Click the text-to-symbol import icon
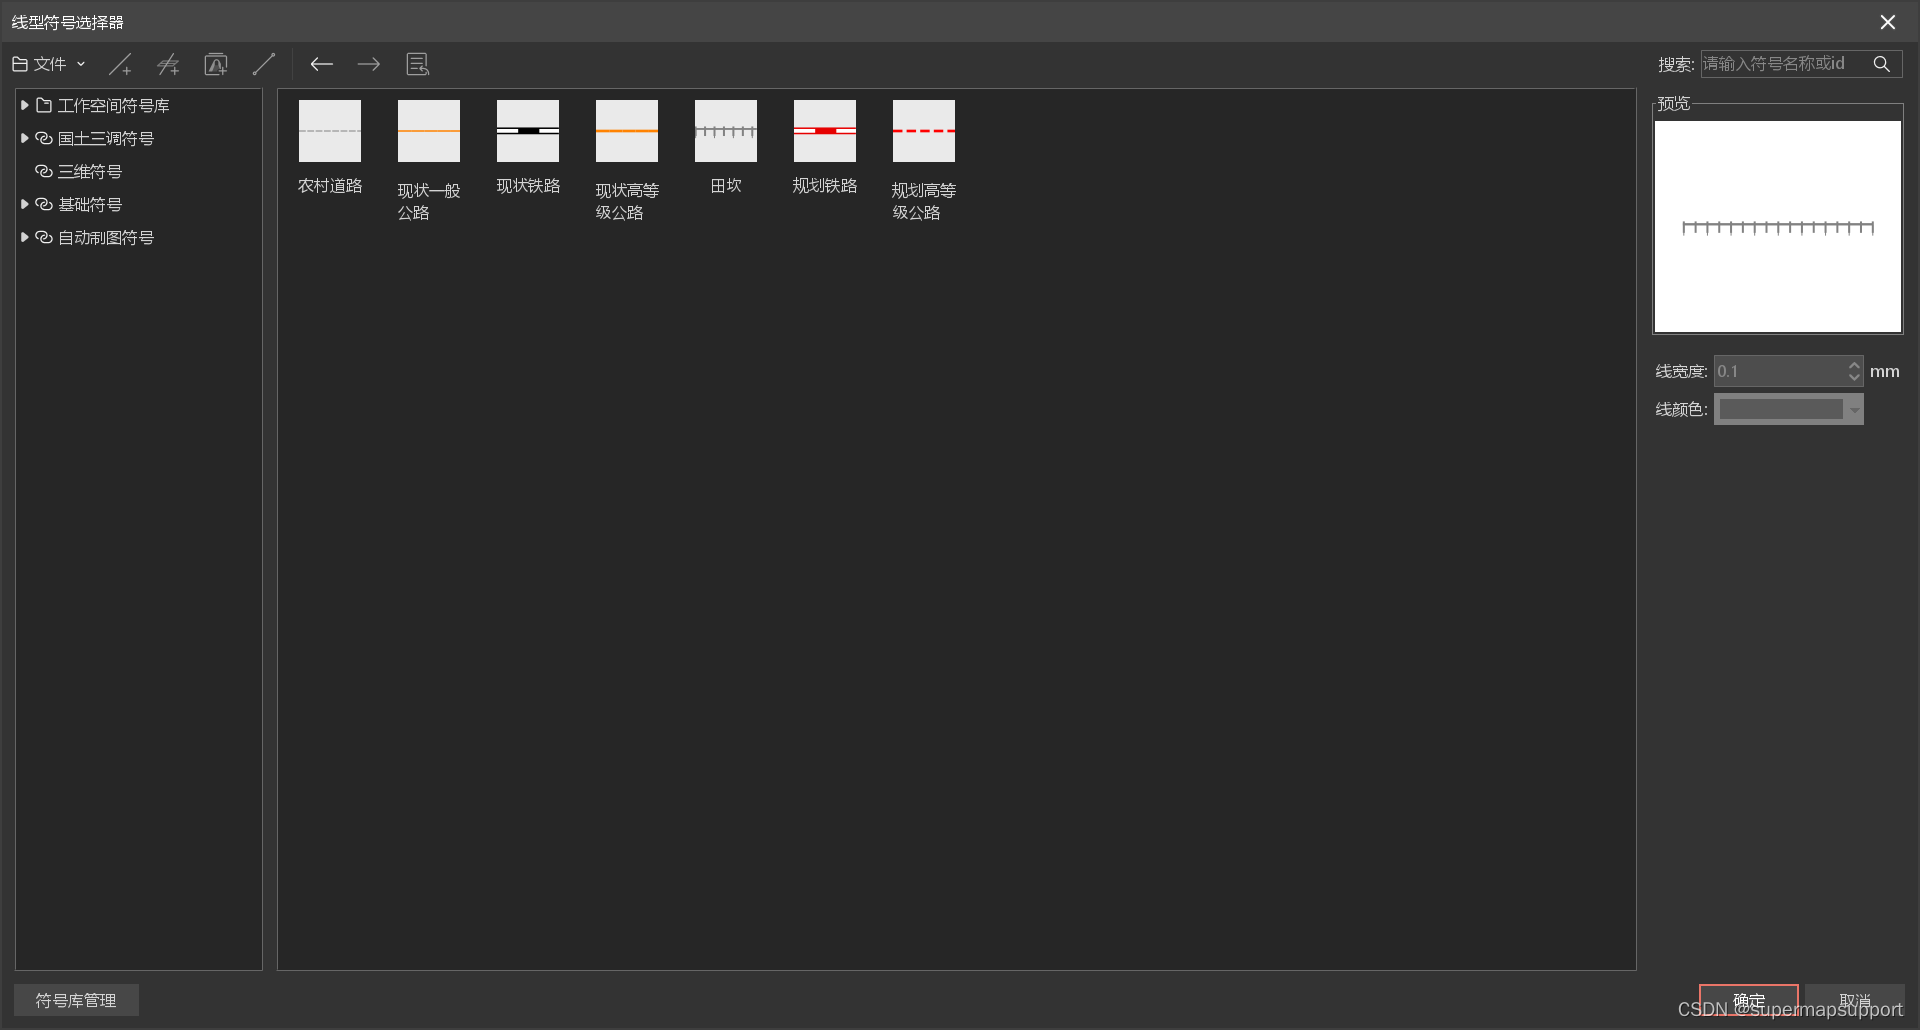 click(216, 65)
